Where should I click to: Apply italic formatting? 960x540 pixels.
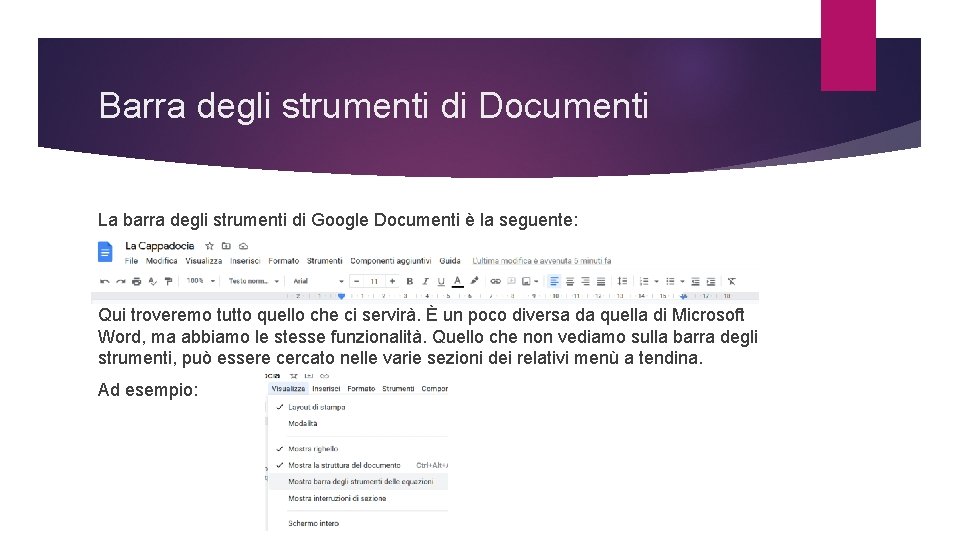(x=426, y=282)
